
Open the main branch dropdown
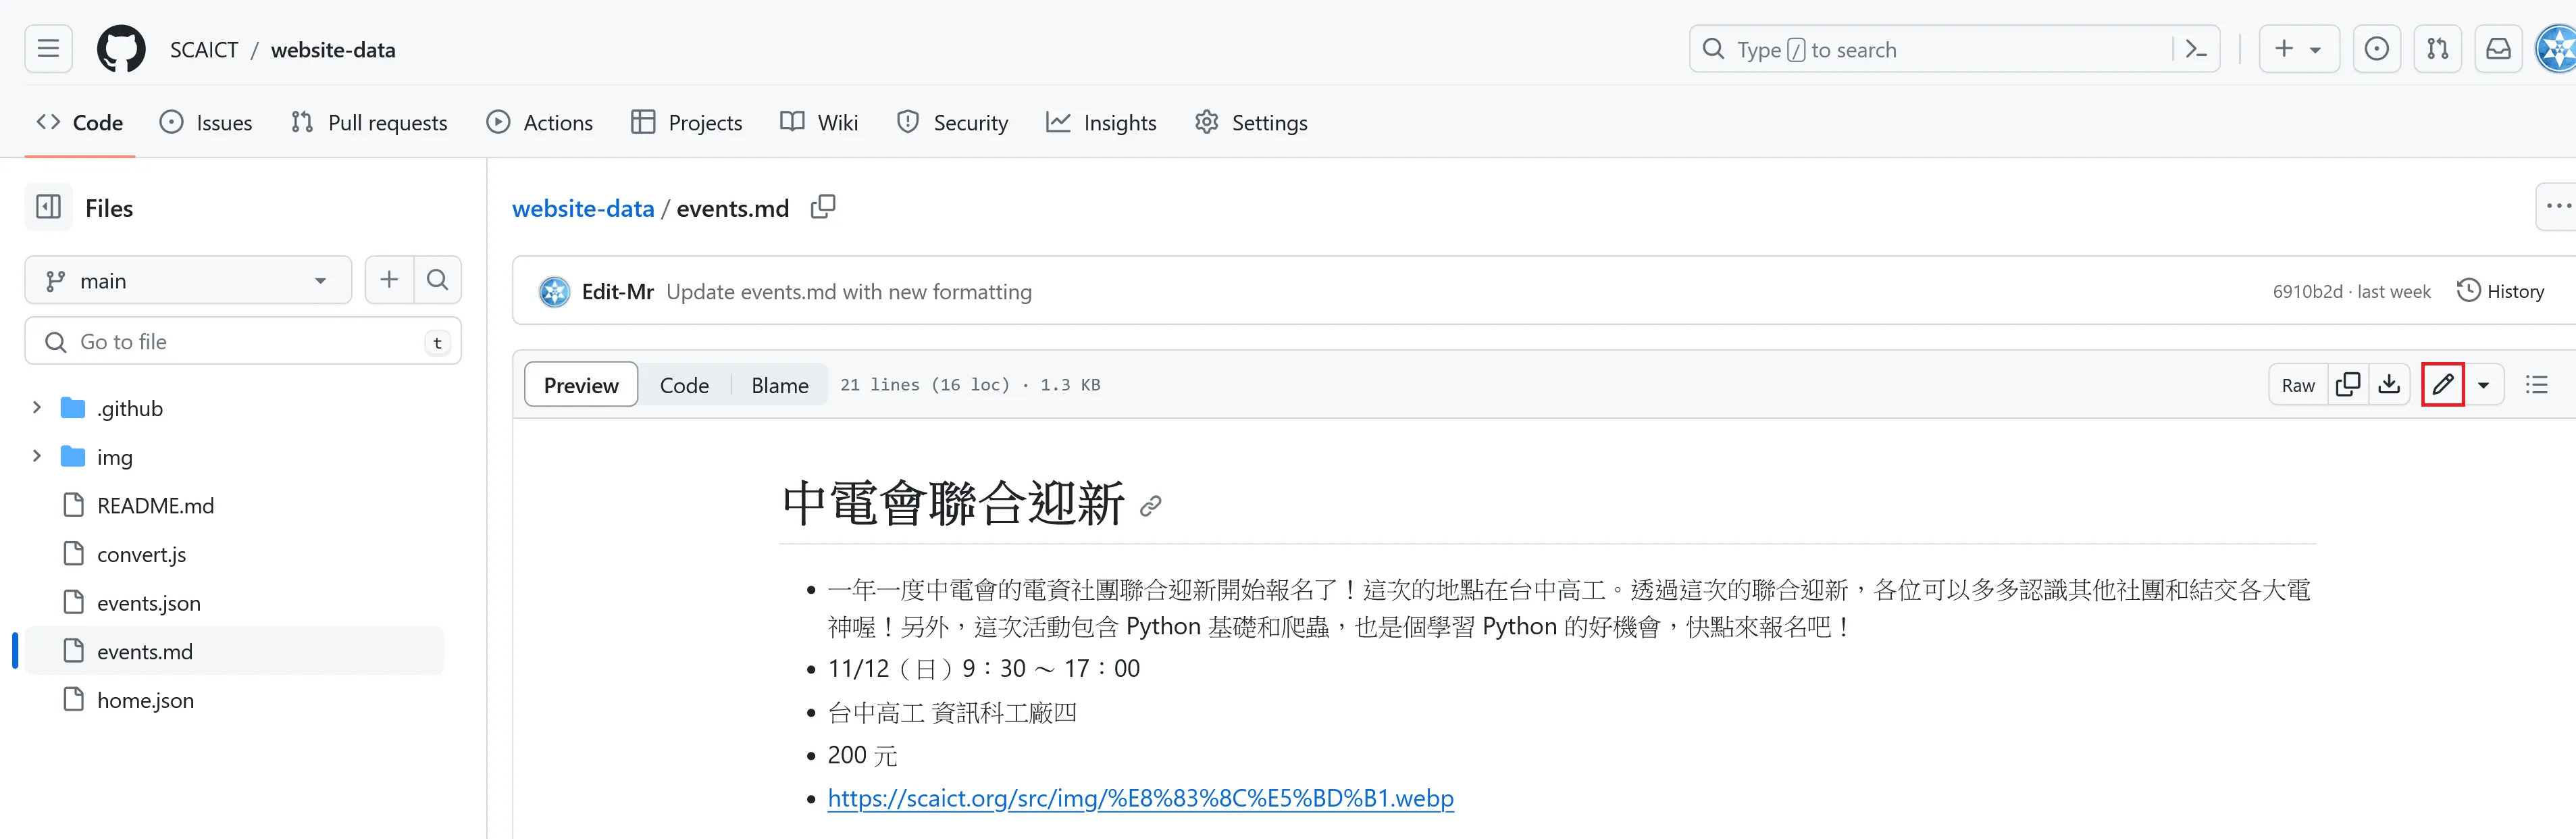[188, 281]
